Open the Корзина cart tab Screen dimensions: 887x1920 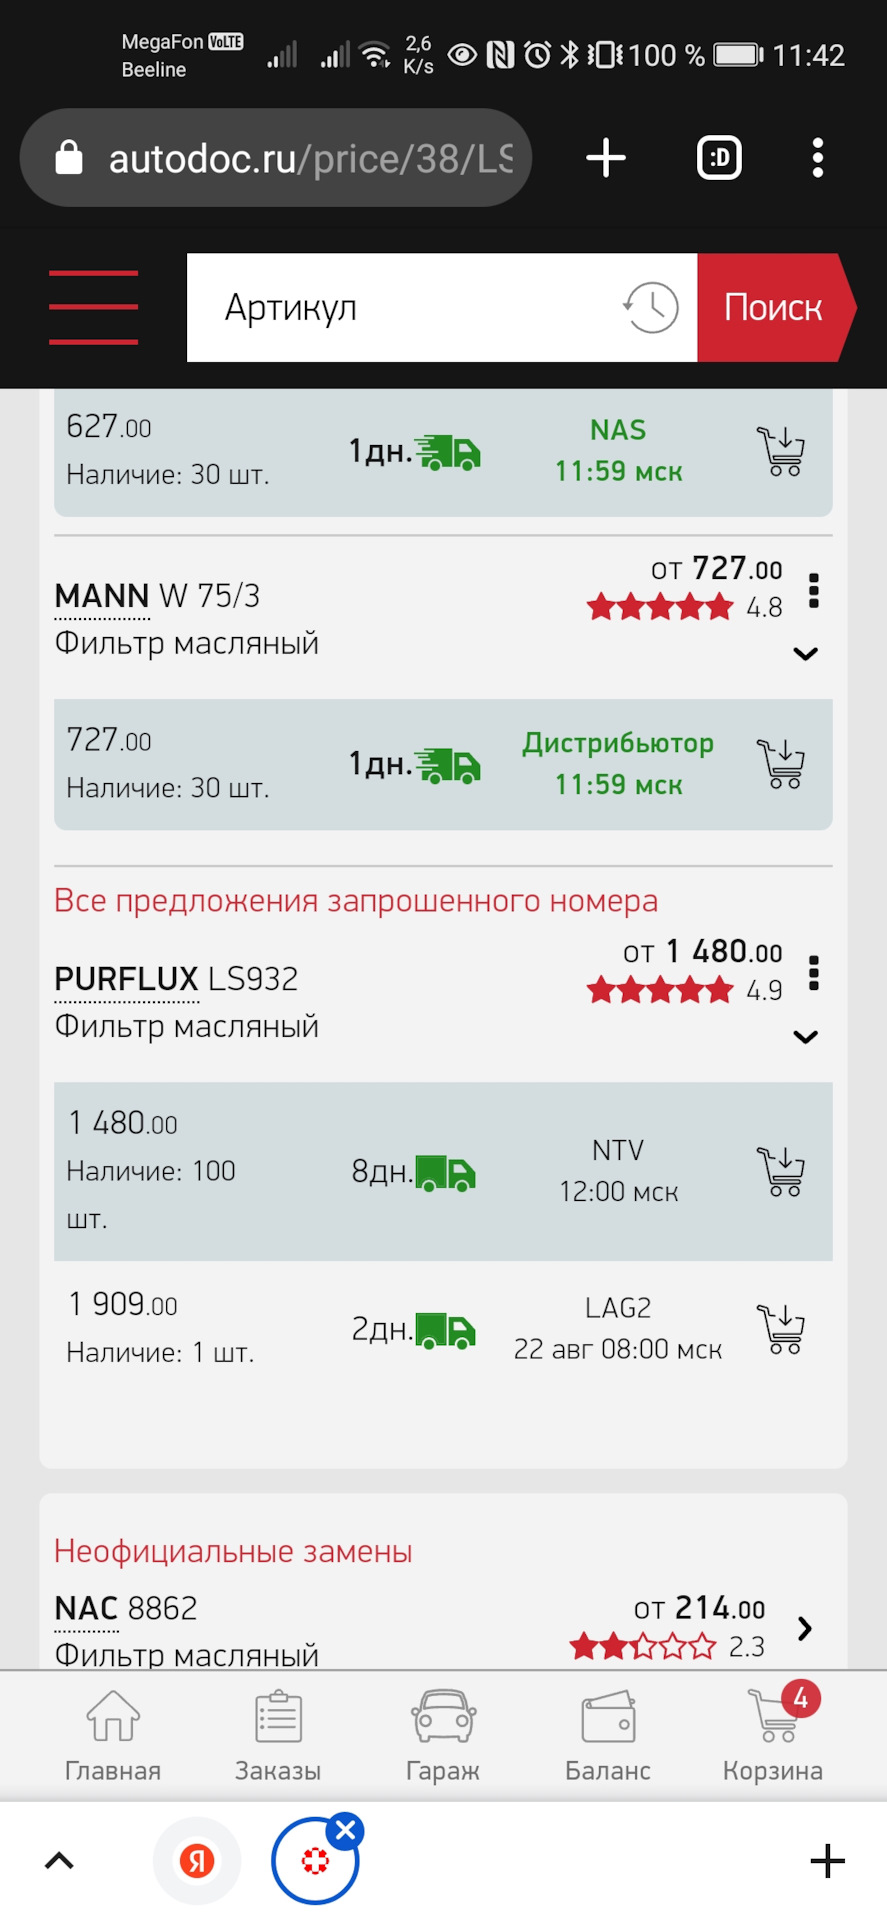(x=773, y=1737)
